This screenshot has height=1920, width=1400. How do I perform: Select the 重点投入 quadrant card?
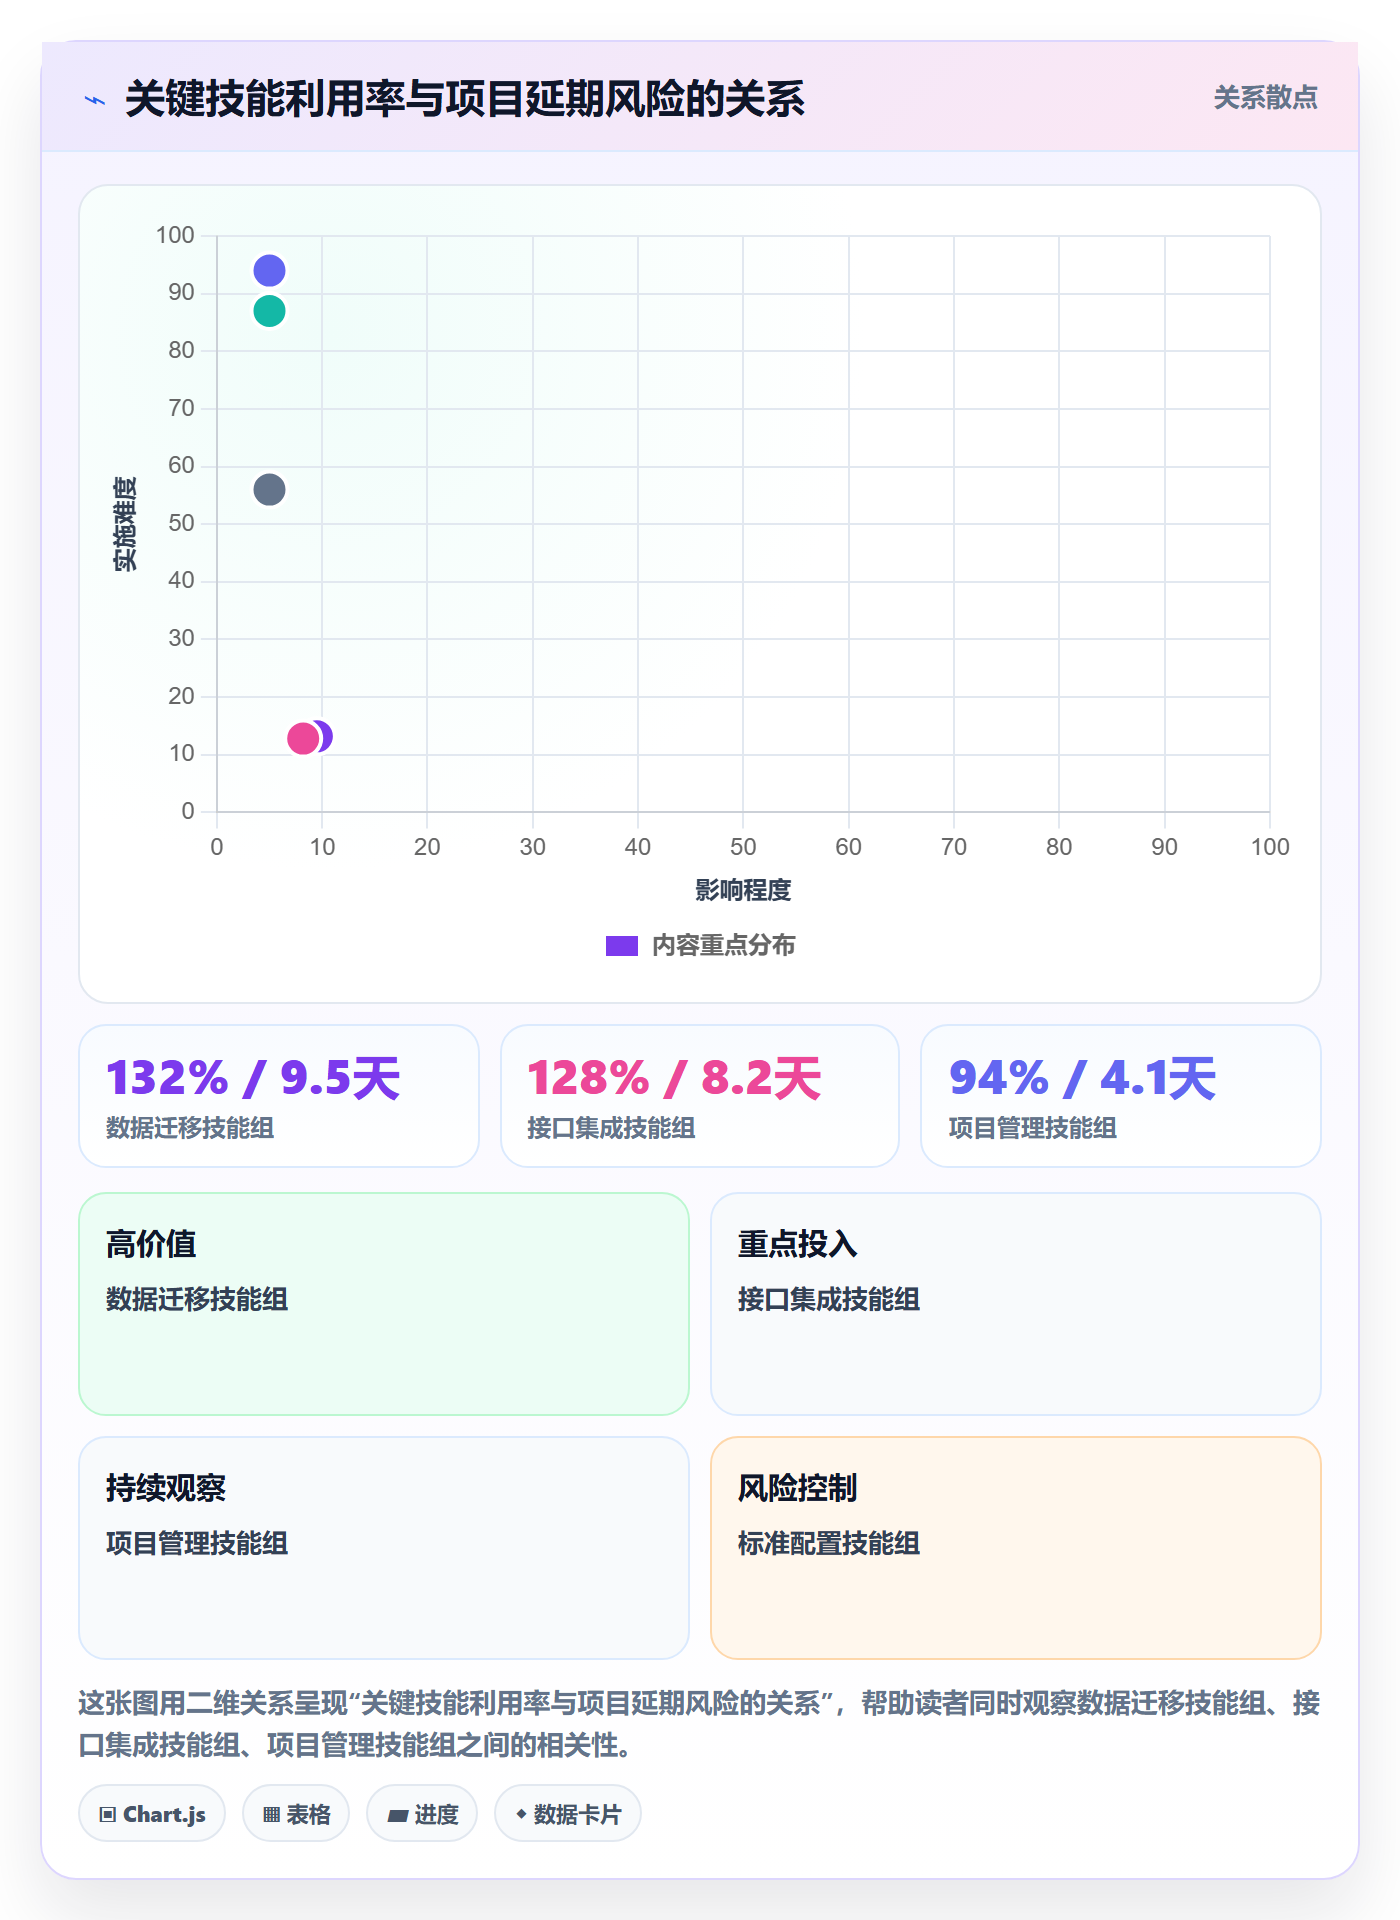pyautogui.click(x=1016, y=1304)
